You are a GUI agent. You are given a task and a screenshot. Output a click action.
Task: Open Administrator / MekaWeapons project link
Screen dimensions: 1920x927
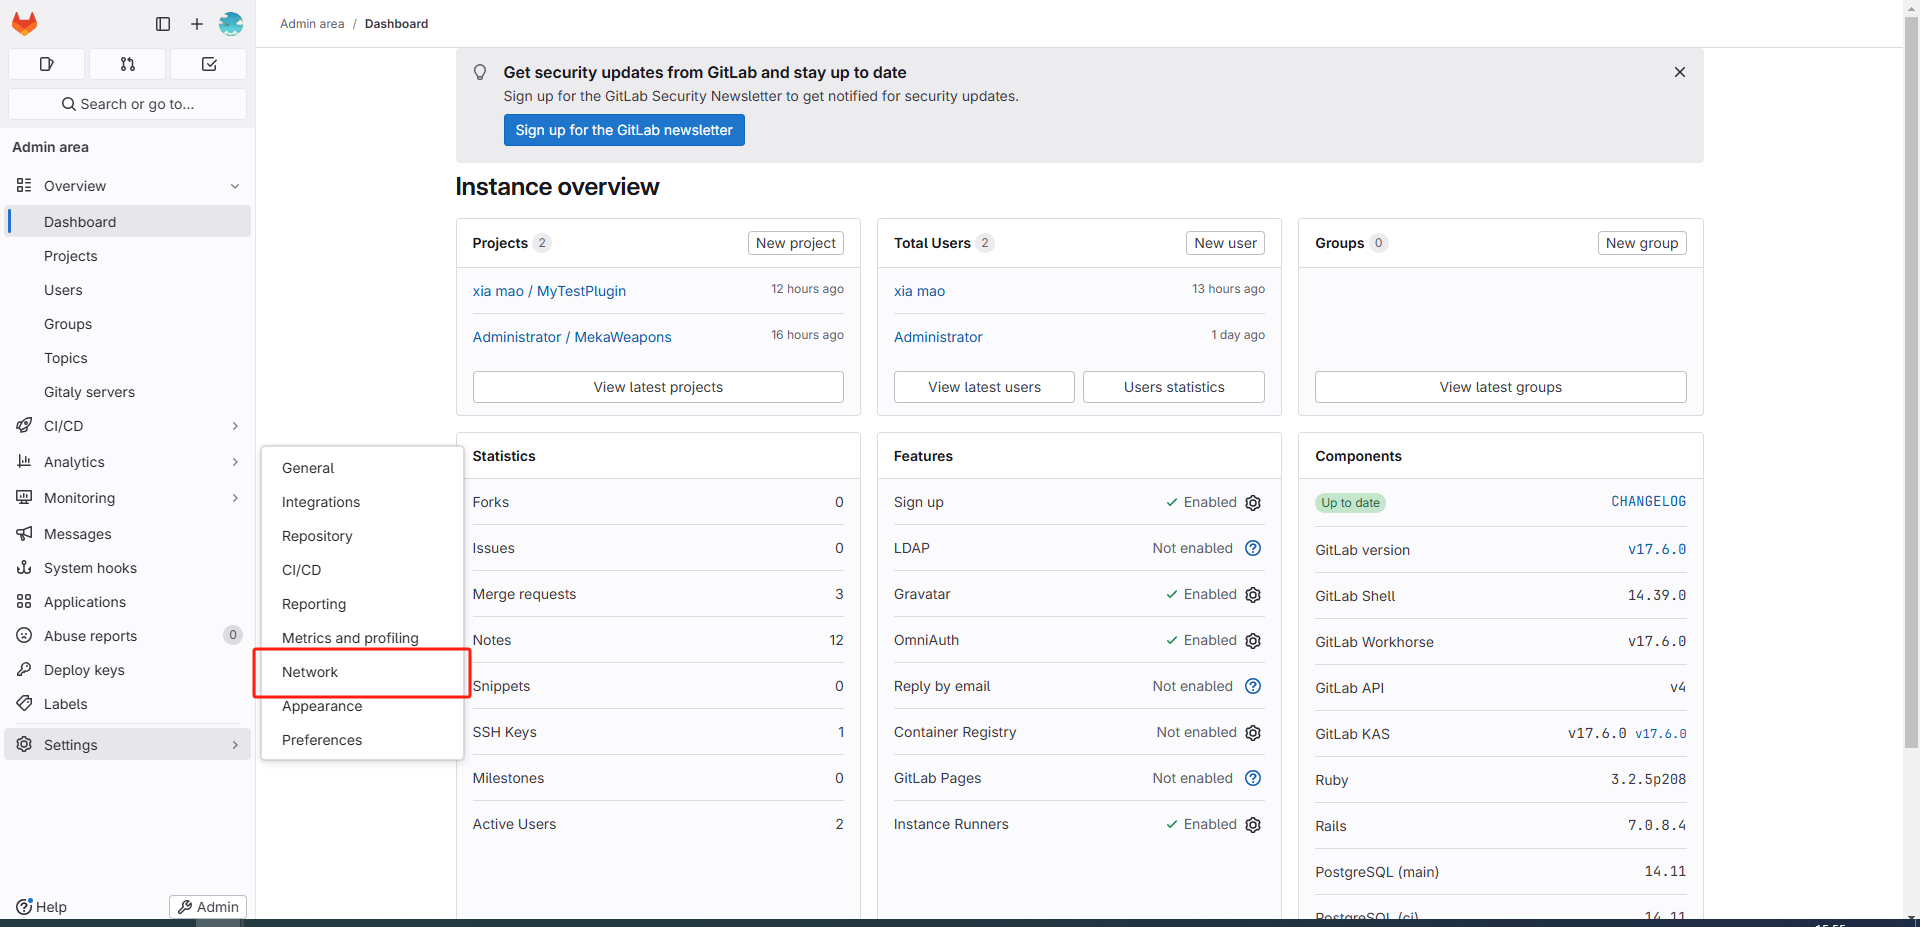coord(572,337)
